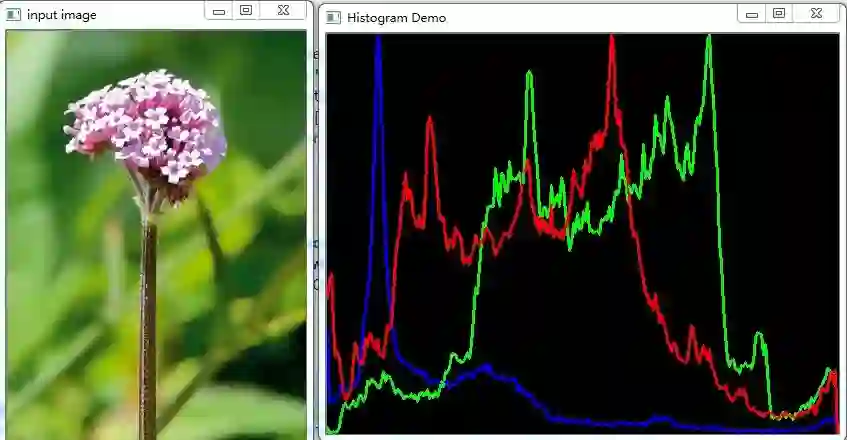The height and width of the screenshot is (440, 847).
Task: Close the input image window
Action: pos(283,11)
